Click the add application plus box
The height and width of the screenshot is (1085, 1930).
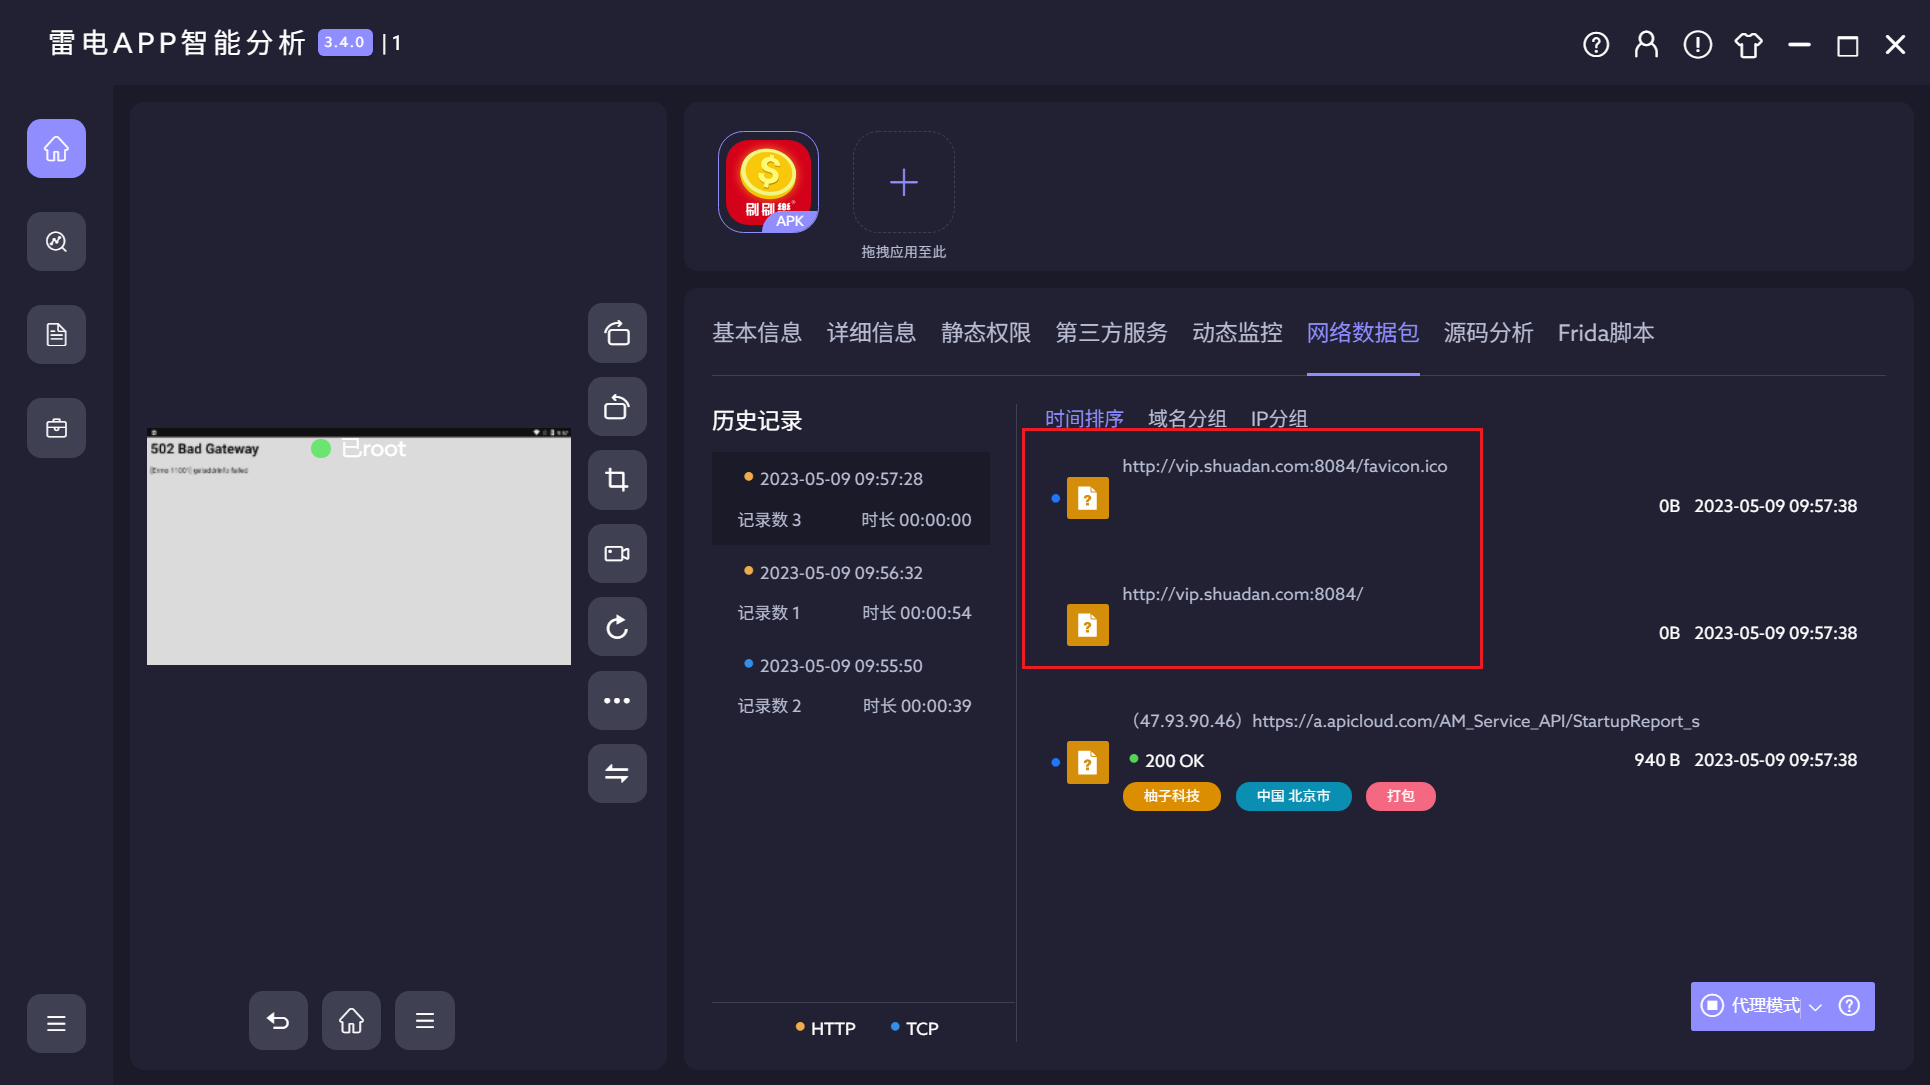point(903,182)
